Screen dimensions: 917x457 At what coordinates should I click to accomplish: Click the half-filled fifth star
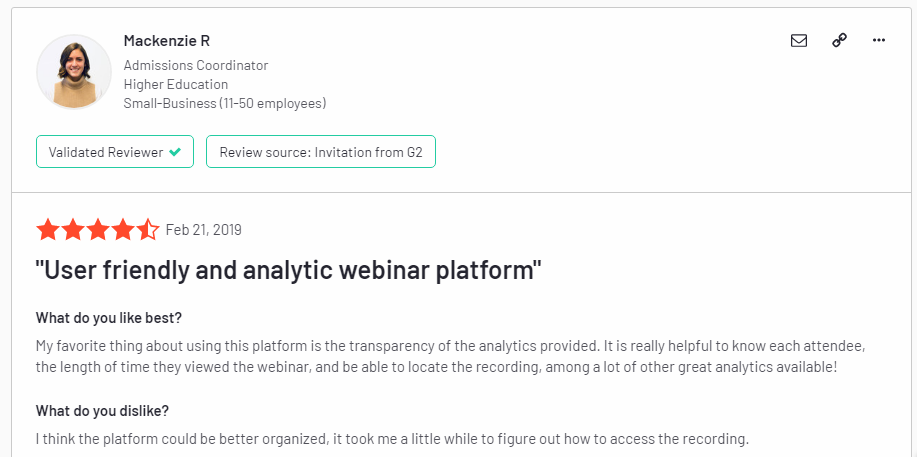147,230
